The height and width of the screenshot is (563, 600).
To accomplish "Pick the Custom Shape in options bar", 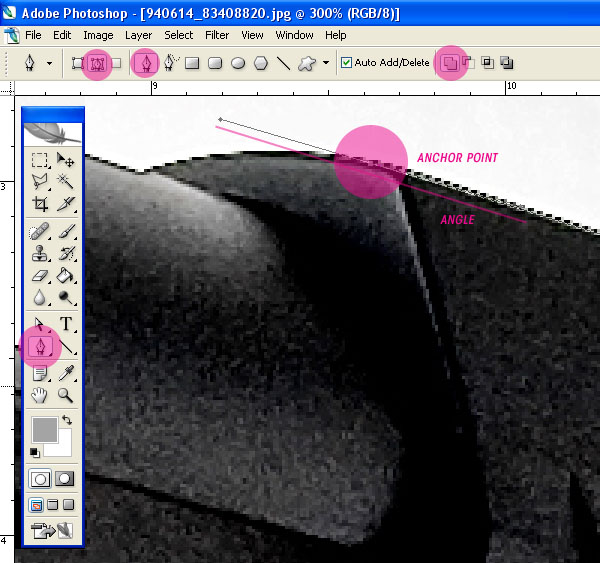I will click(307, 64).
